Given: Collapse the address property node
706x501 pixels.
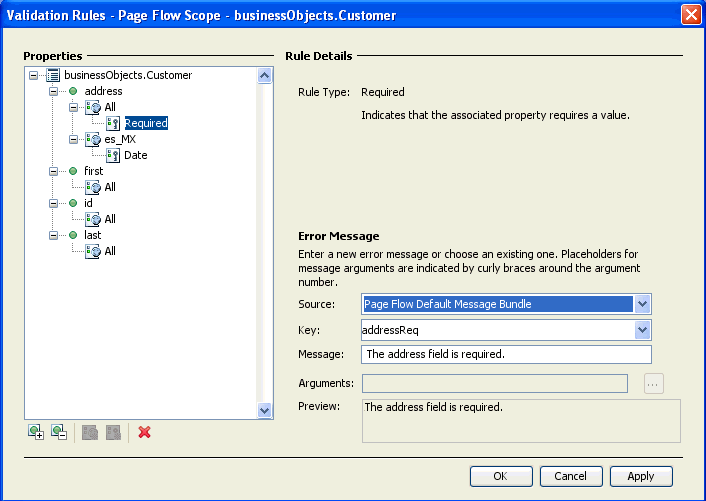Looking at the screenshot, I should point(54,91).
